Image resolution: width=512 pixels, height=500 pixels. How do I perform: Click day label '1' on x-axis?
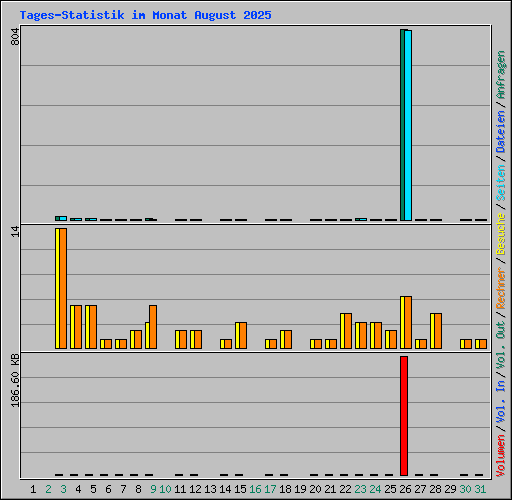(x=33, y=489)
